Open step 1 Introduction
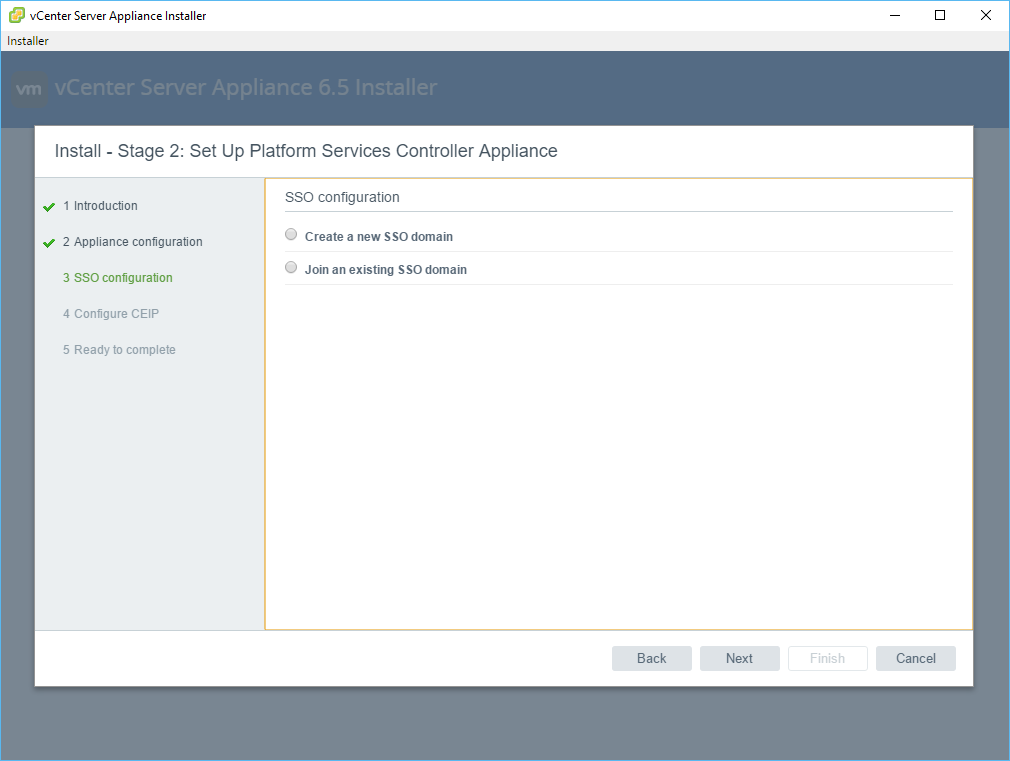1010x761 pixels. [x=105, y=206]
